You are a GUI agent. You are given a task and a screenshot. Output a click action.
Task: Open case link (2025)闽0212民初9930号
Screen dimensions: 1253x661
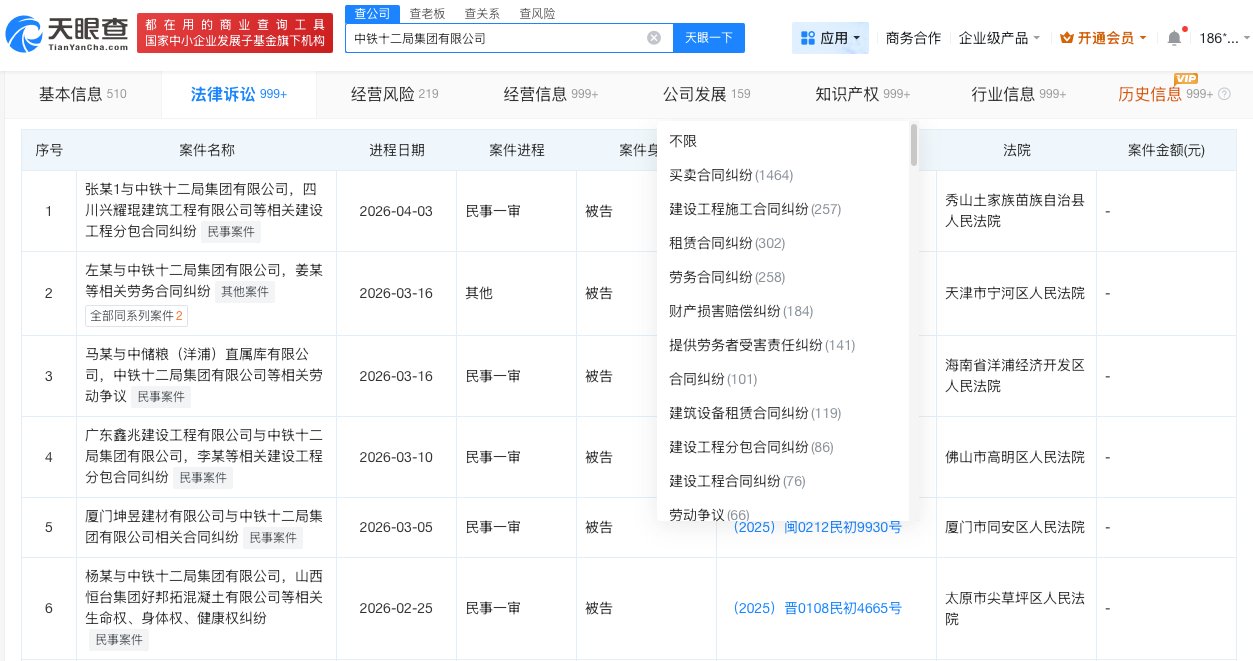[x=816, y=527]
